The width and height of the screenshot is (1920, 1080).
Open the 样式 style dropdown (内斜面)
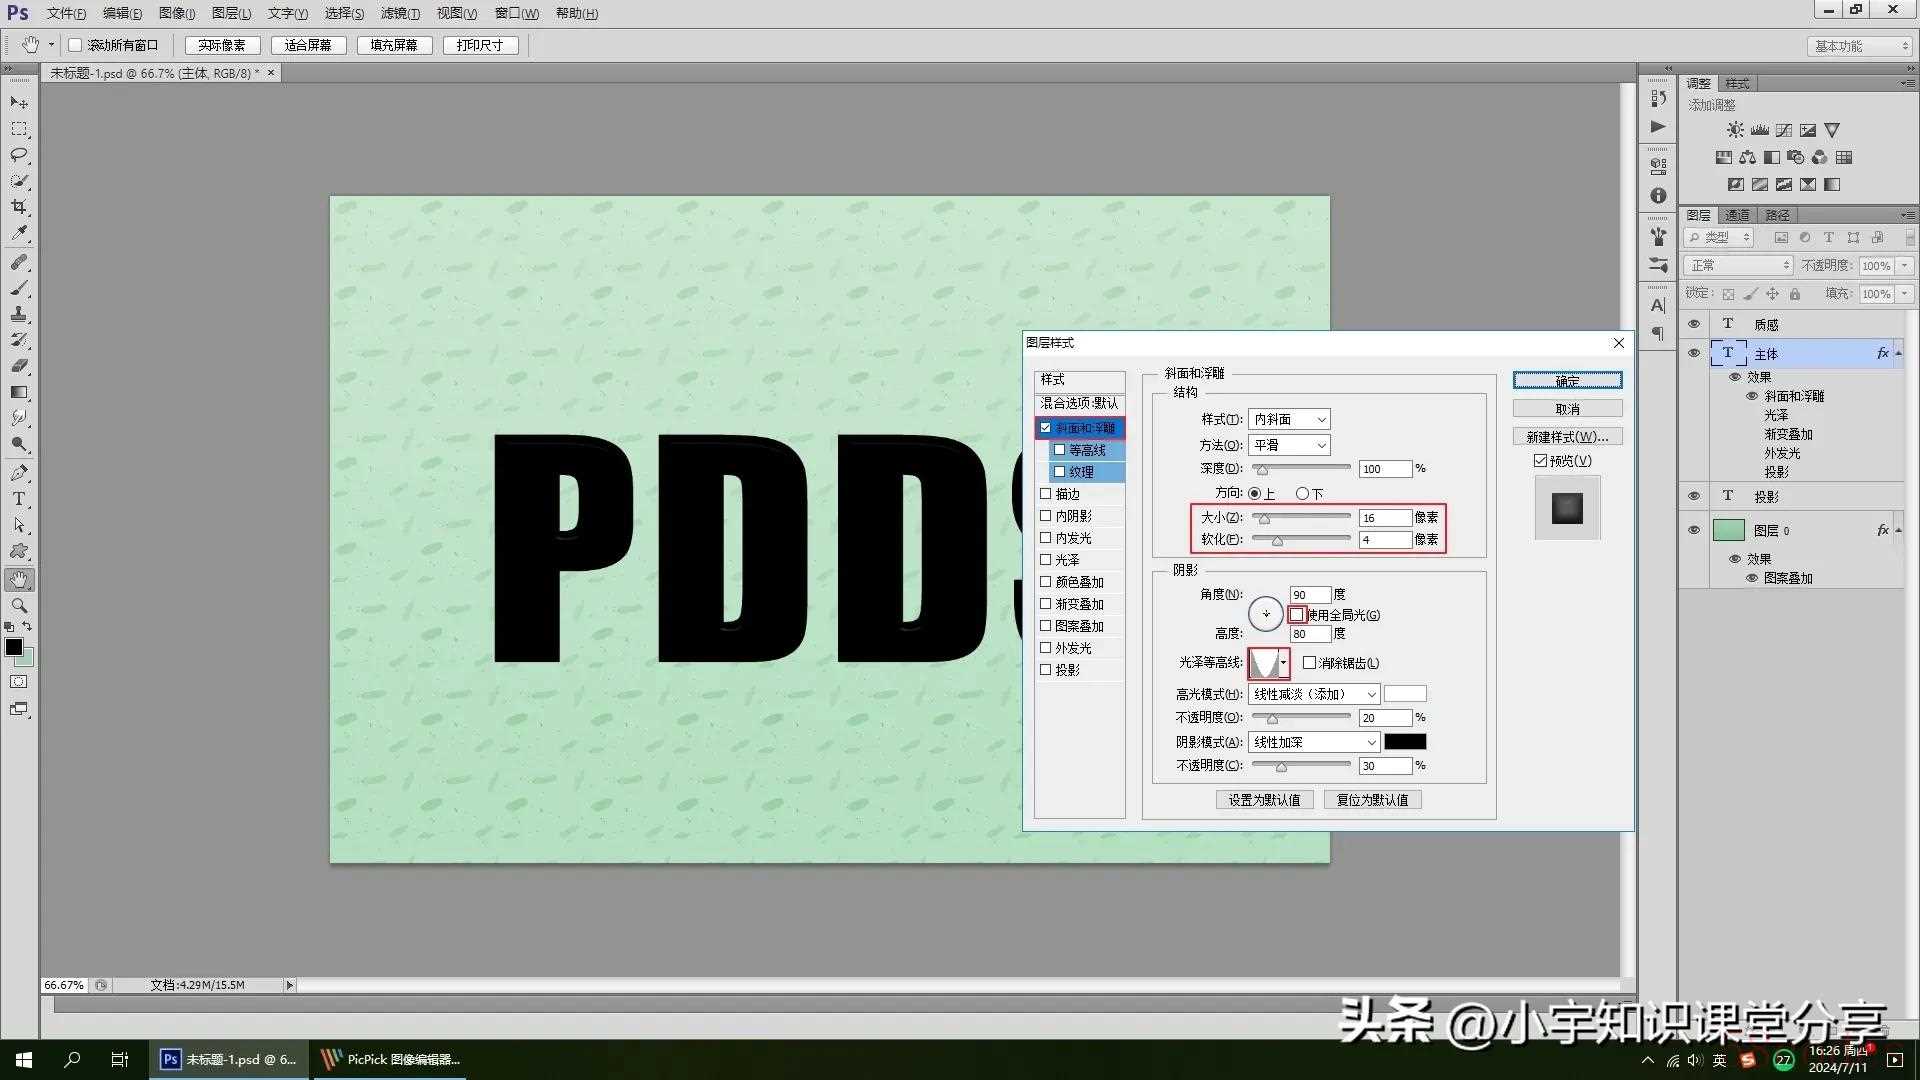point(1289,420)
